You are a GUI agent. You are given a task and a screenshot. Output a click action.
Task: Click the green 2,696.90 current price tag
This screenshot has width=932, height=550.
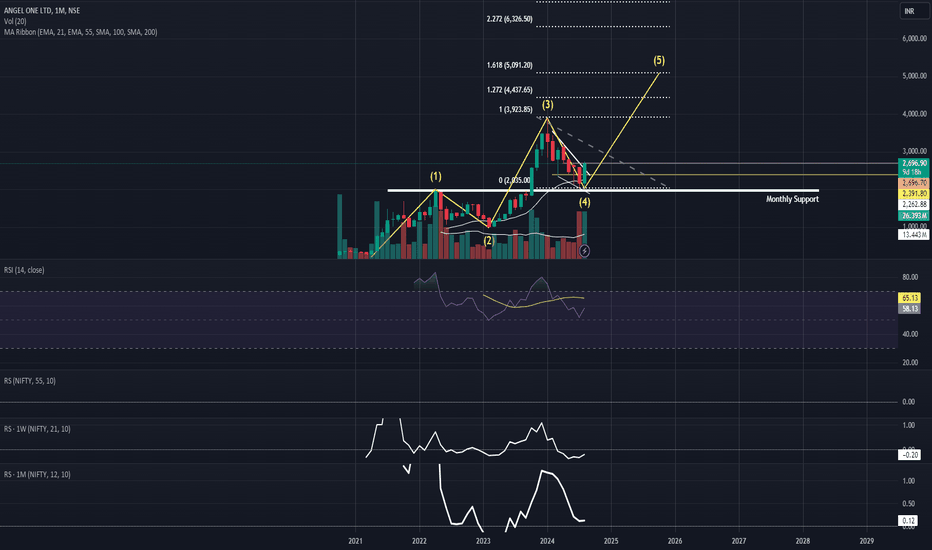coord(914,163)
